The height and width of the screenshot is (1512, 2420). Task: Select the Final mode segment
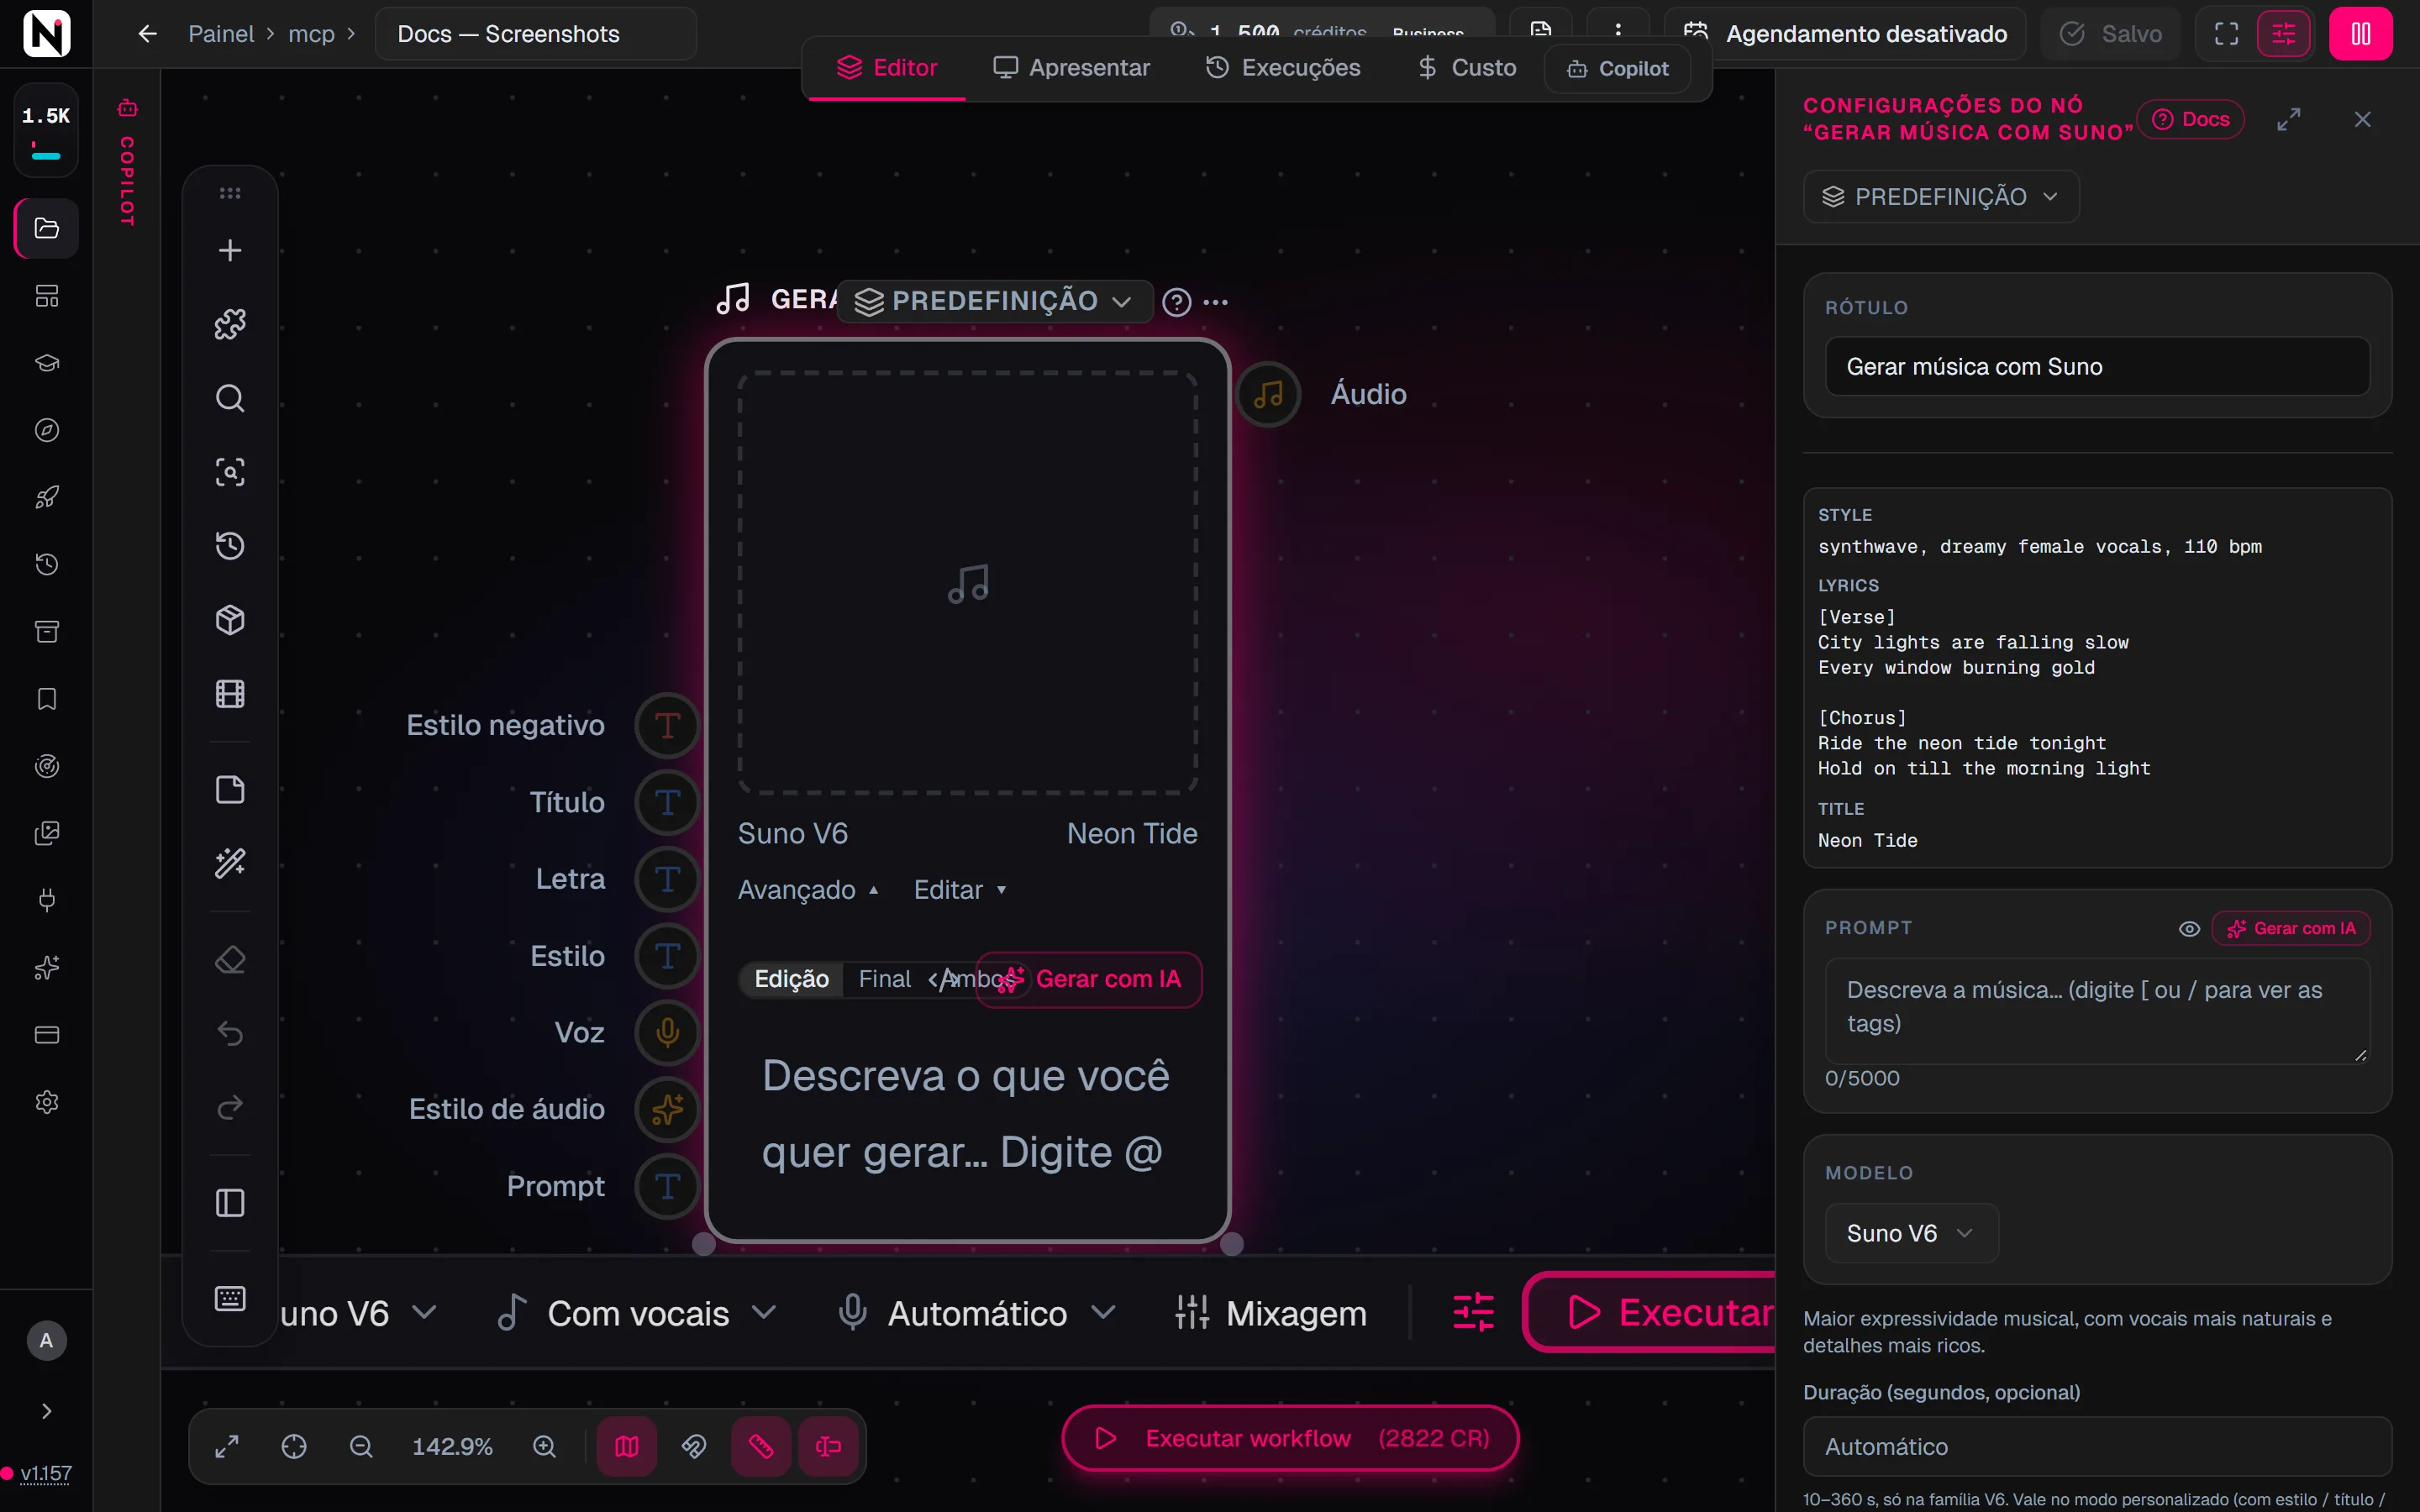click(884, 979)
